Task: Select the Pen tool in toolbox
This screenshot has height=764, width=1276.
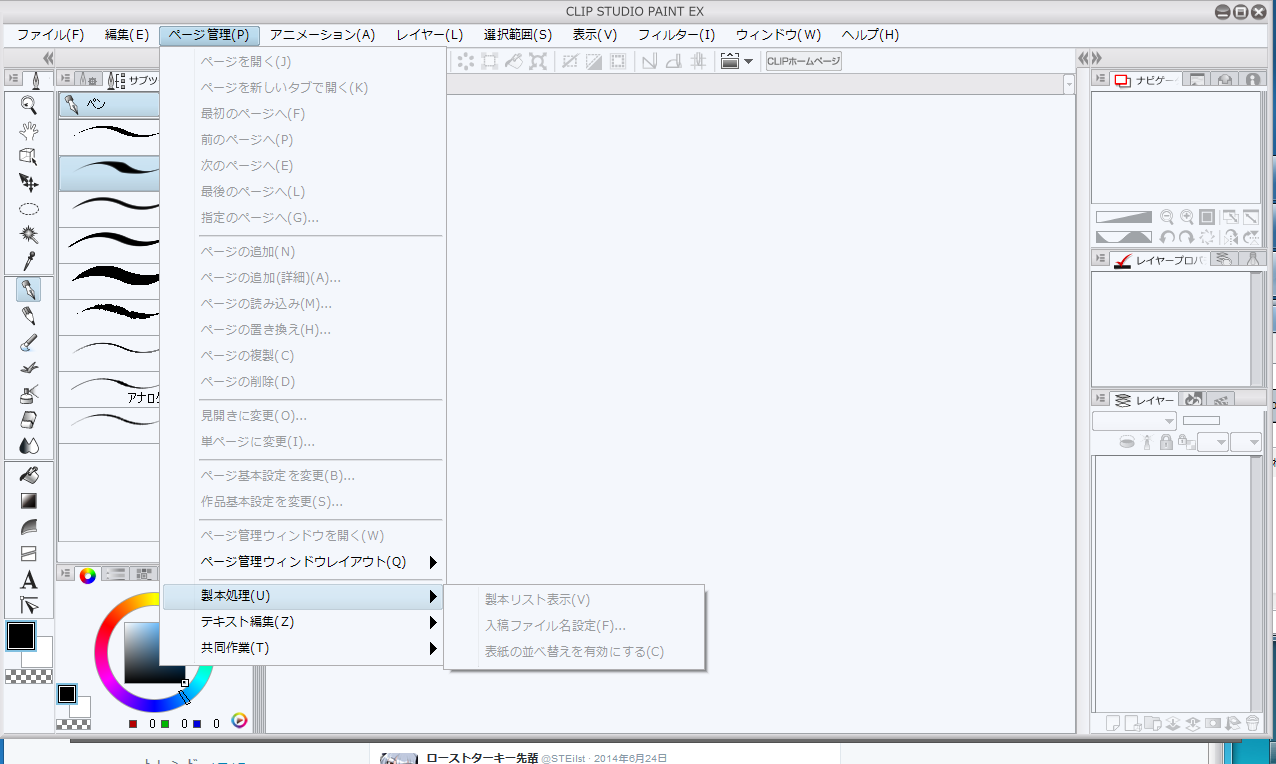Action: pos(29,290)
